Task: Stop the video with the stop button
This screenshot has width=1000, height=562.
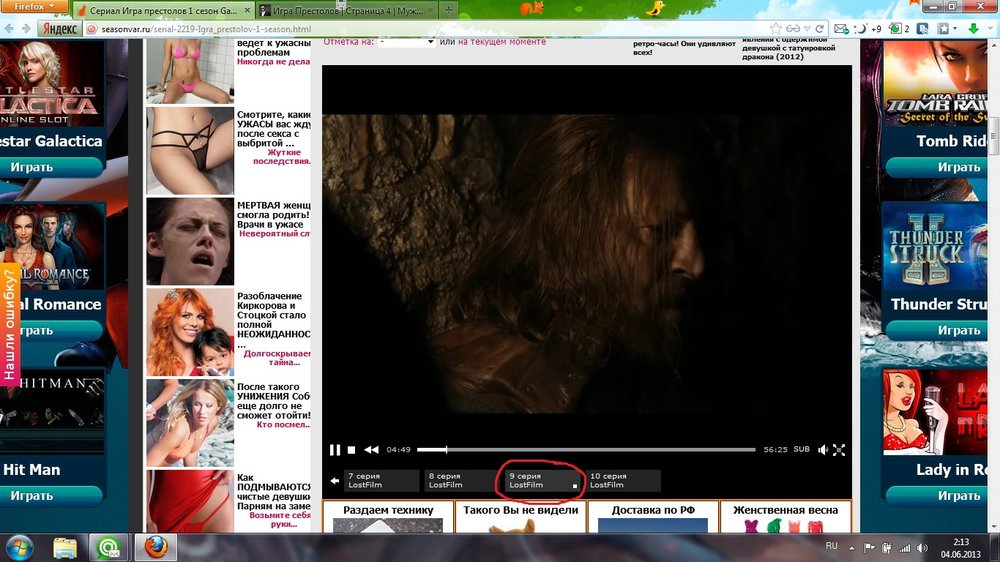Action: [x=352, y=450]
